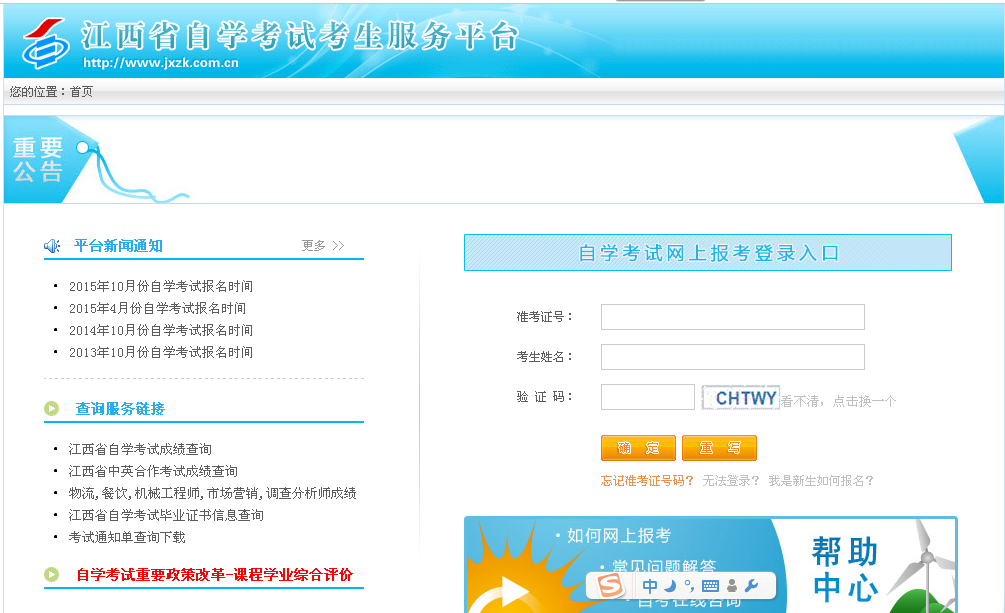Click the 江西省自学考试考生服务平台 title
Viewport: 1005px width, 613px height.
[299, 36]
